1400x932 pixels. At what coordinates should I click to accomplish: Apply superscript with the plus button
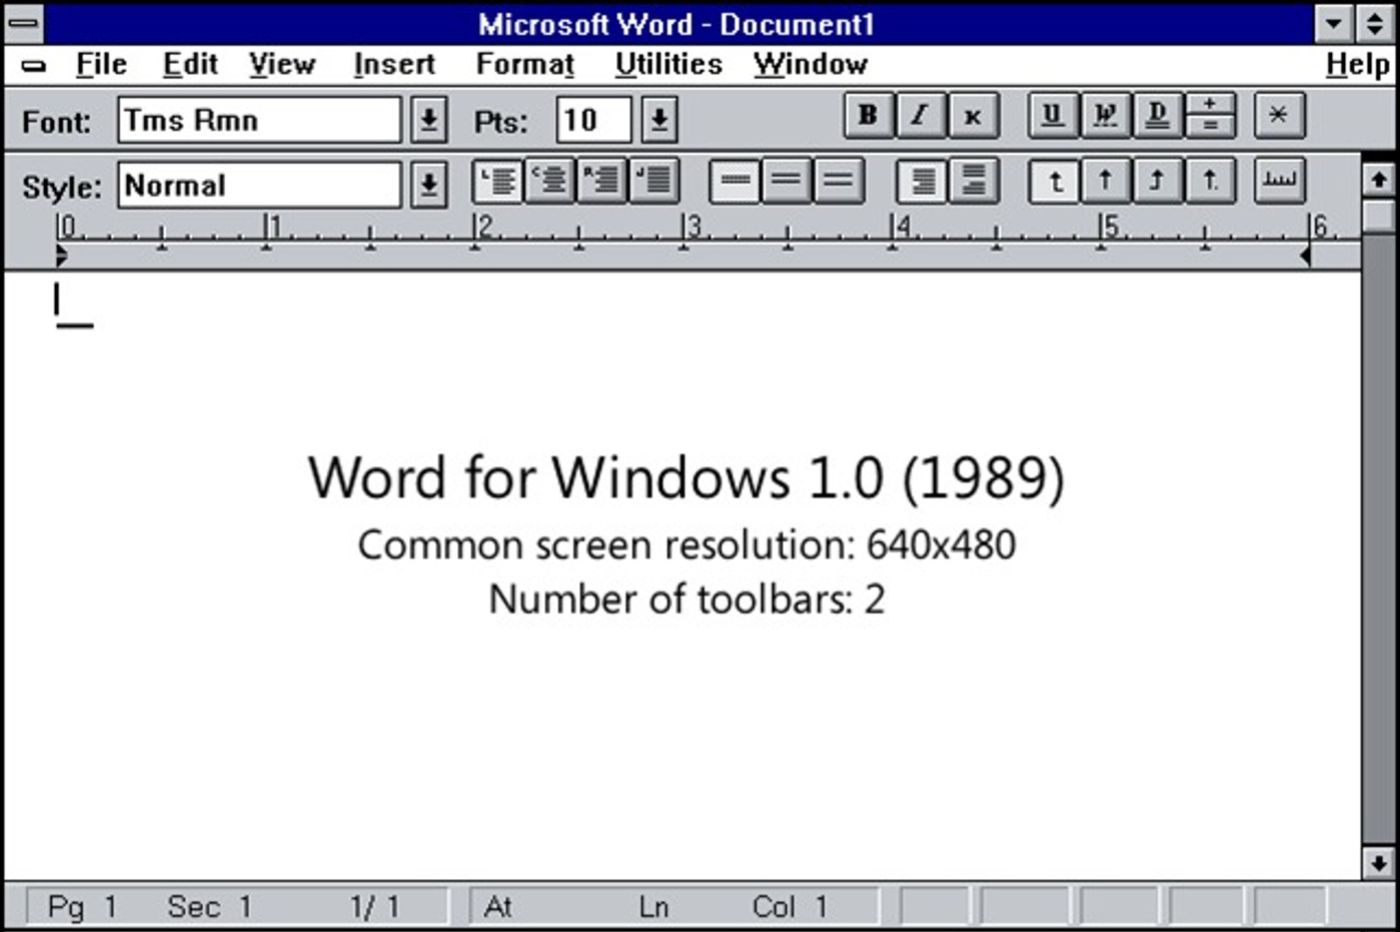[1210, 104]
